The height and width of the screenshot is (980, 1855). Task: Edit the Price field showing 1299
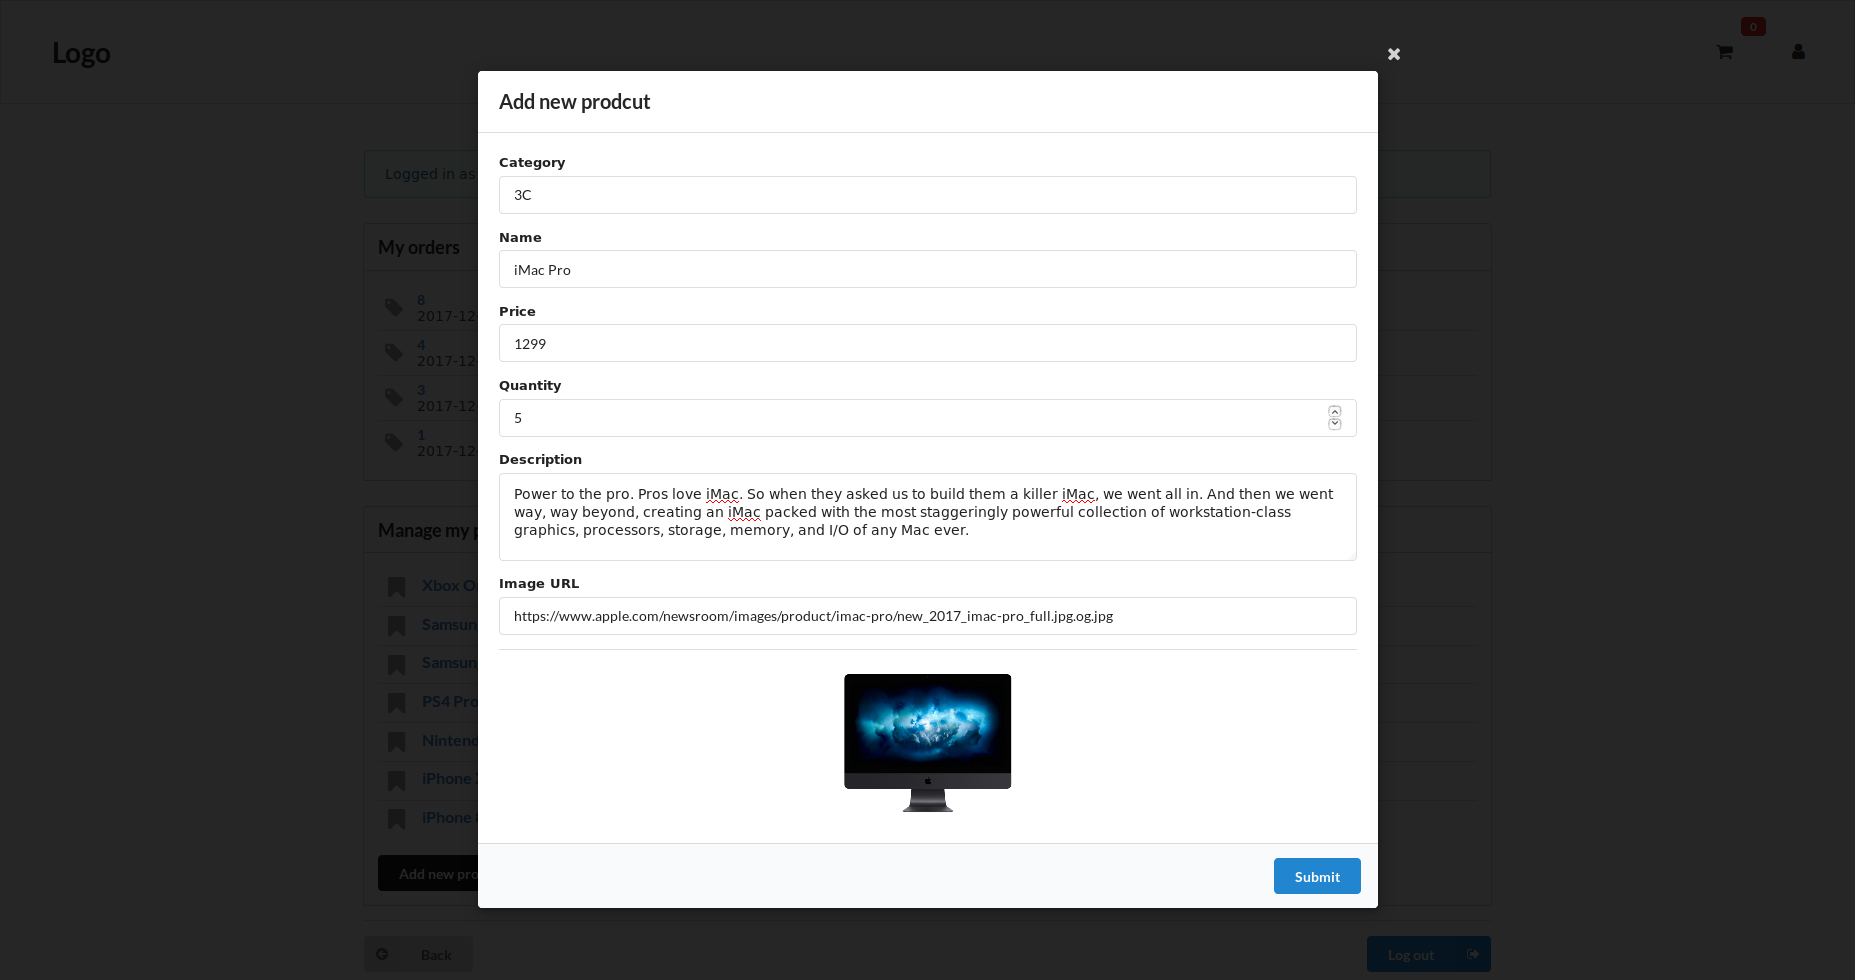927,343
